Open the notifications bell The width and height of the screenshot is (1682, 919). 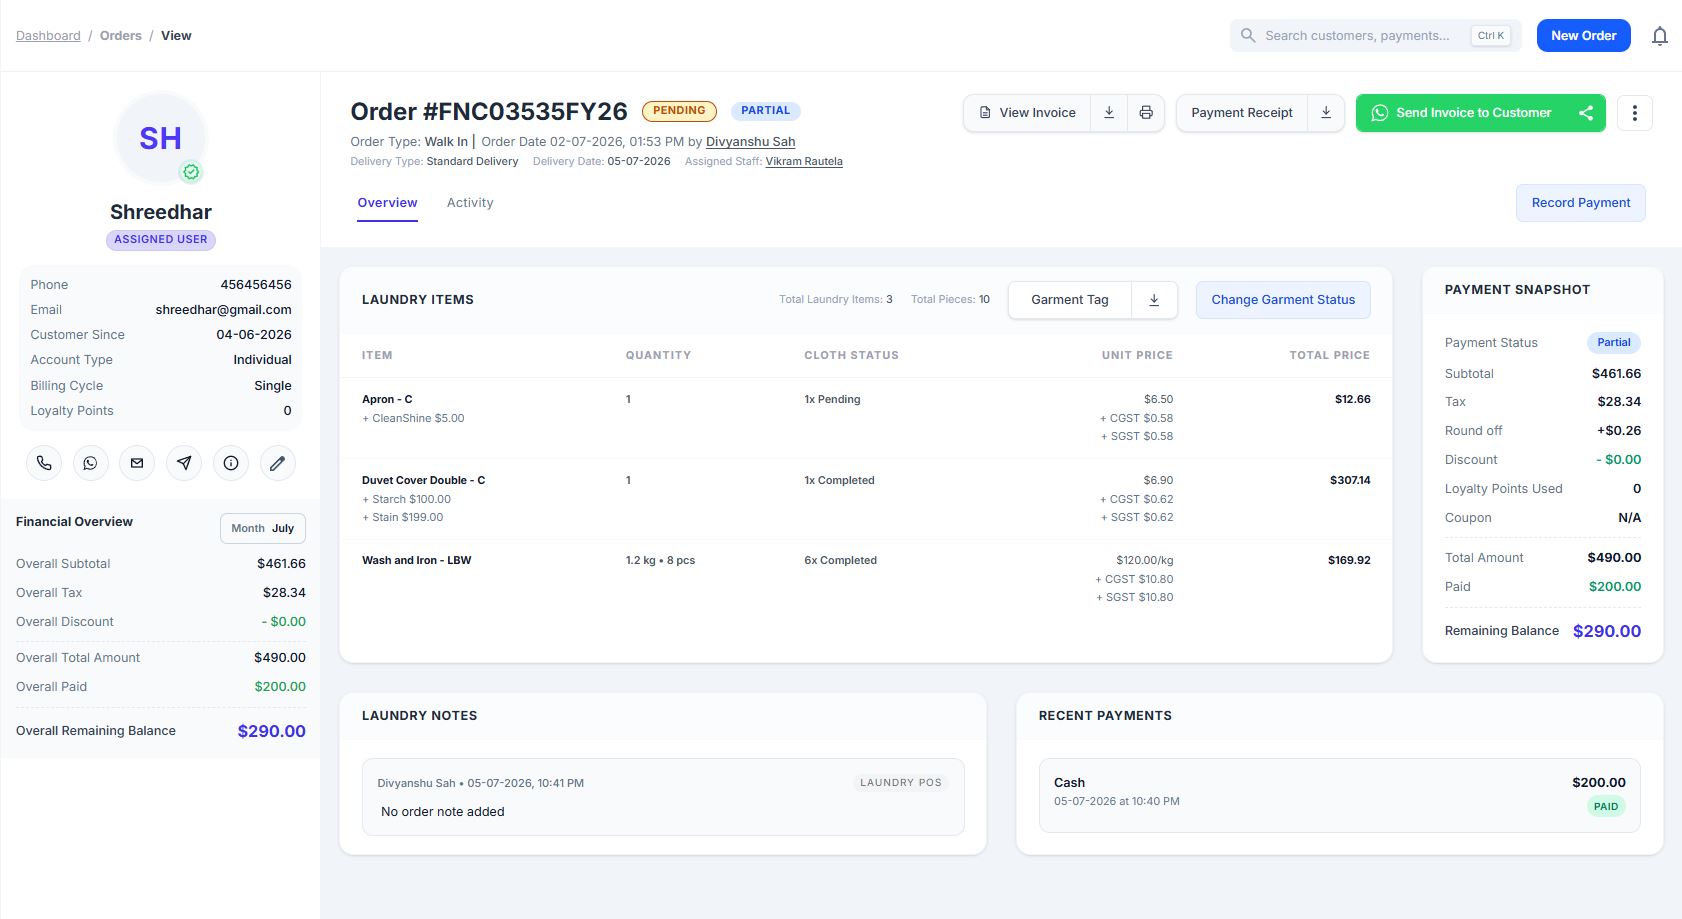1659,36
